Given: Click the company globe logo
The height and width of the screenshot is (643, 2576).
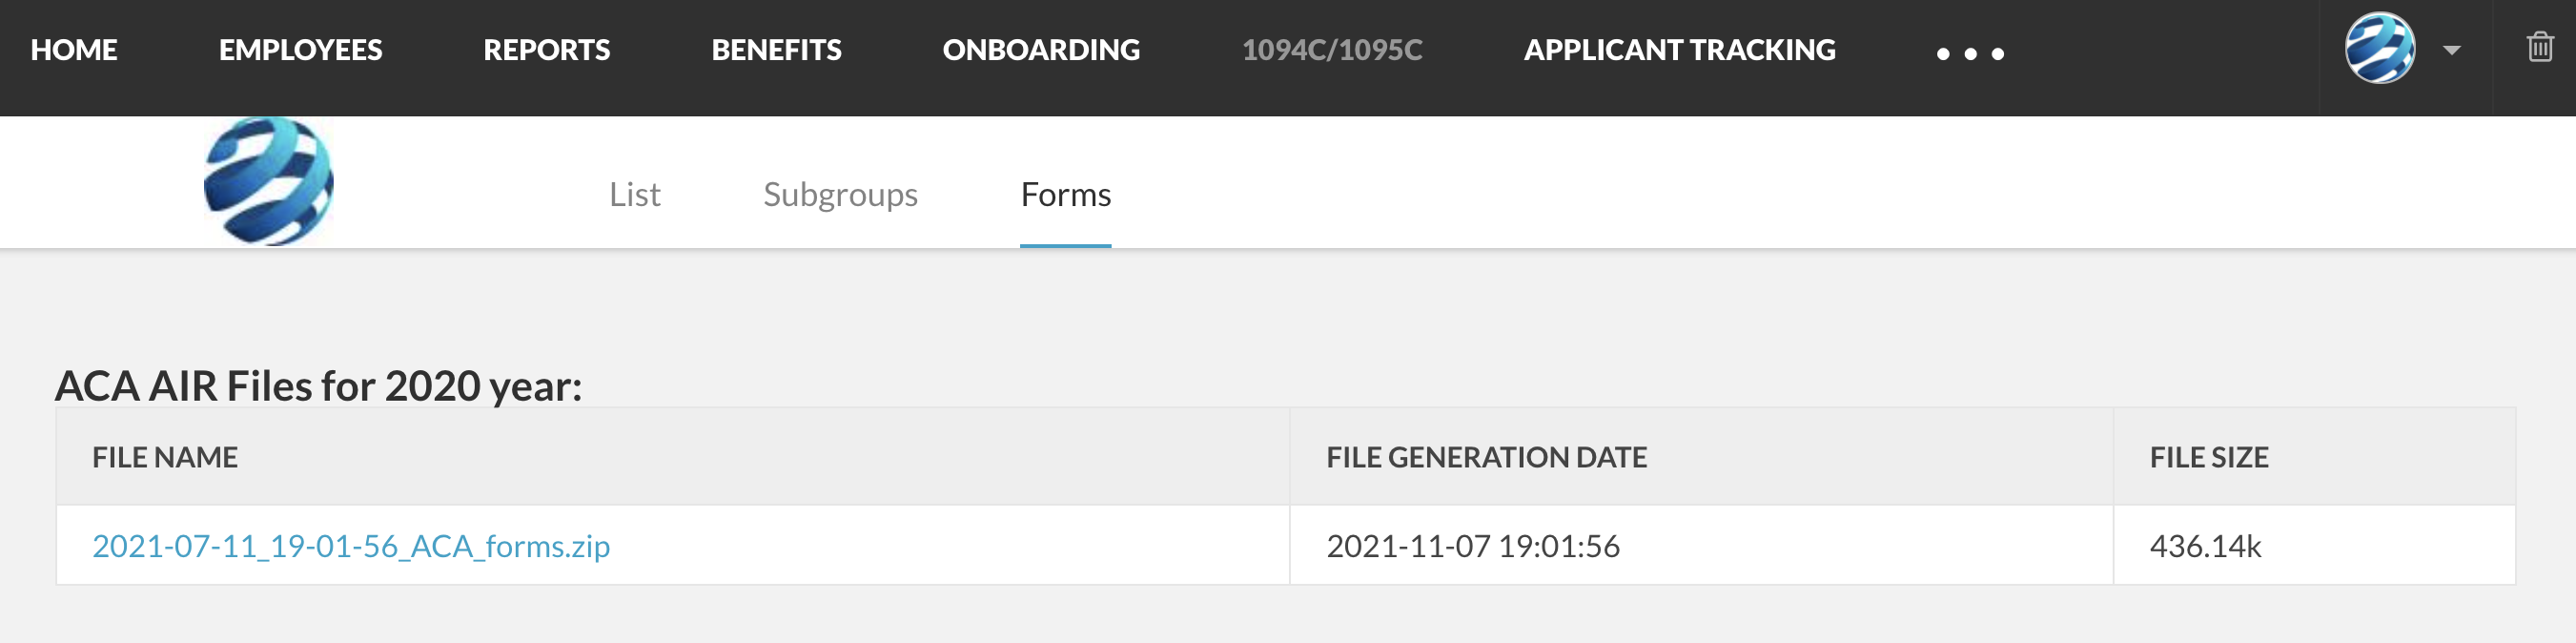Looking at the screenshot, I should (x=268, y=181).
